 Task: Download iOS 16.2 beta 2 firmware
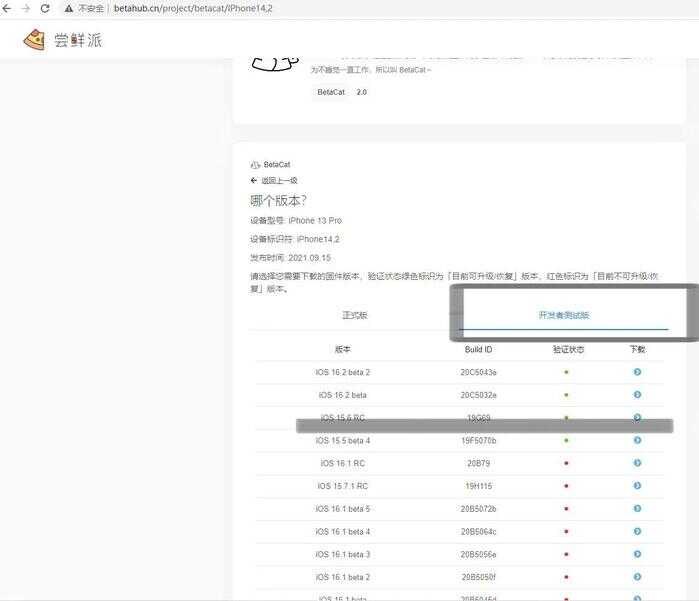pyautogui.click(x=637, y=372)
